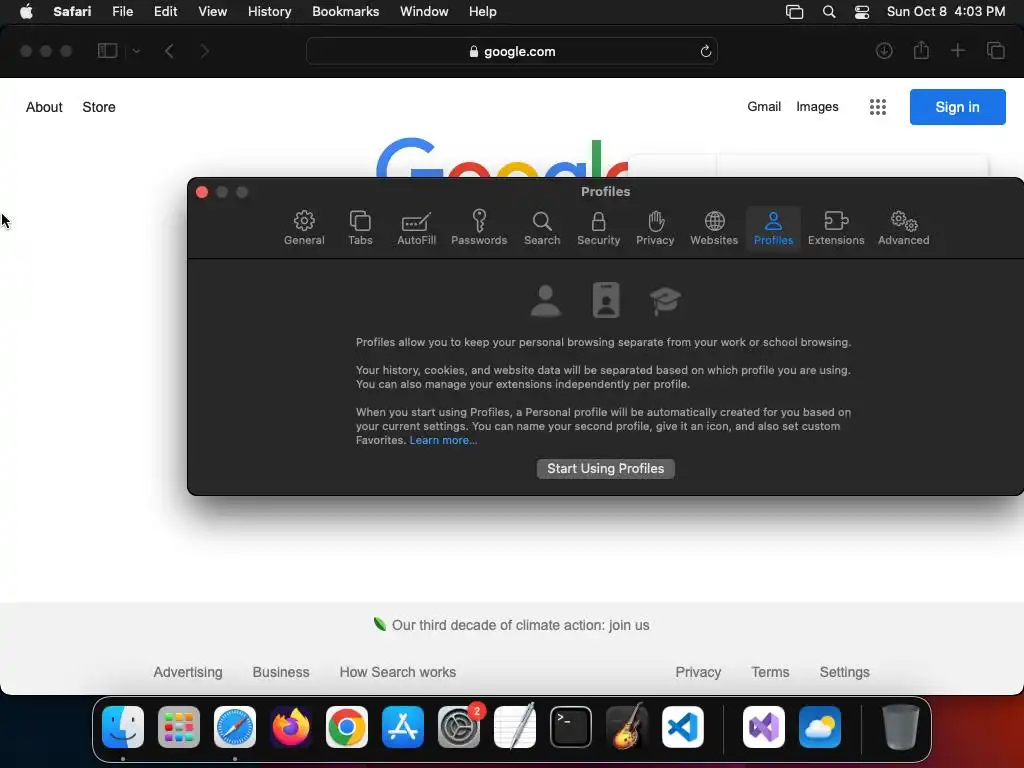Image resolution: width=1024 pixels, height=768 pixels.
Task: Show Safari tab overview
Action: coord(995,51)
